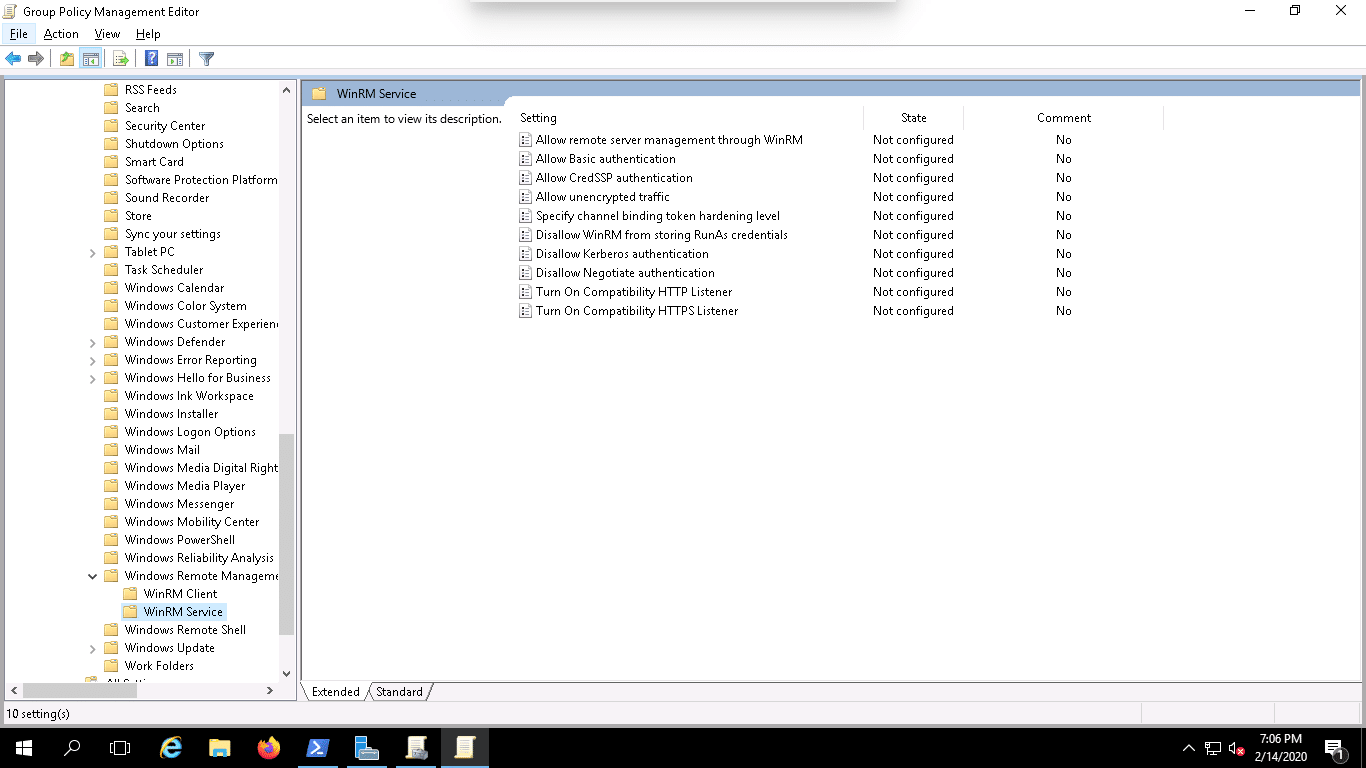Screen dimensions: 1366x768
Task: Expand the Windows Hello for Business node
Action: tap(93, 379)
